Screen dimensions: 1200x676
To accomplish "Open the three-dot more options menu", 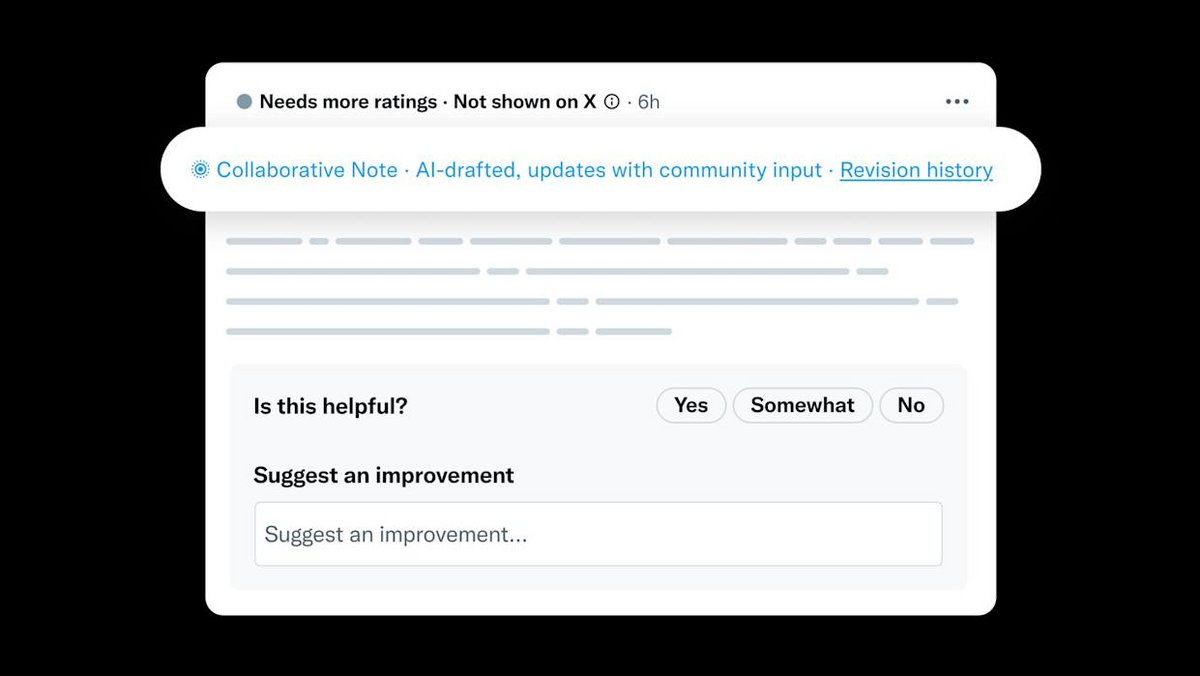I will pos(957,102).
